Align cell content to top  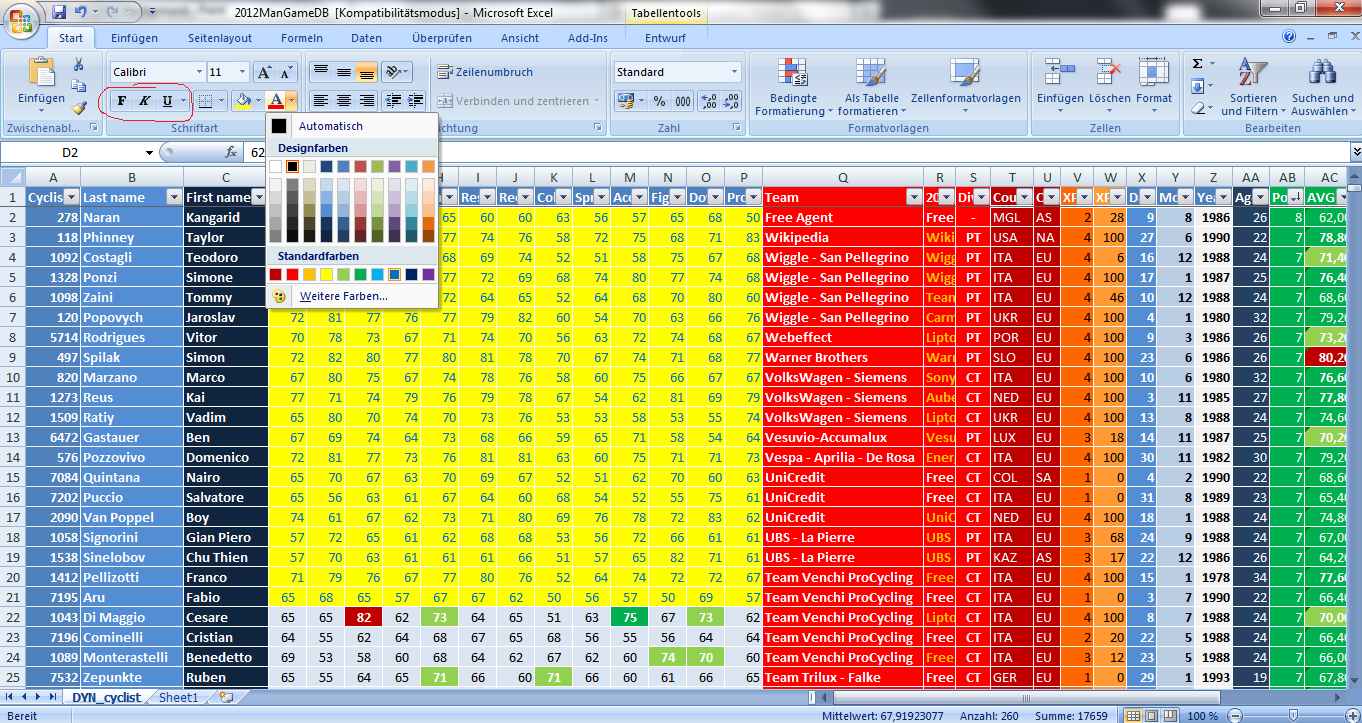(x=320, y=72)
